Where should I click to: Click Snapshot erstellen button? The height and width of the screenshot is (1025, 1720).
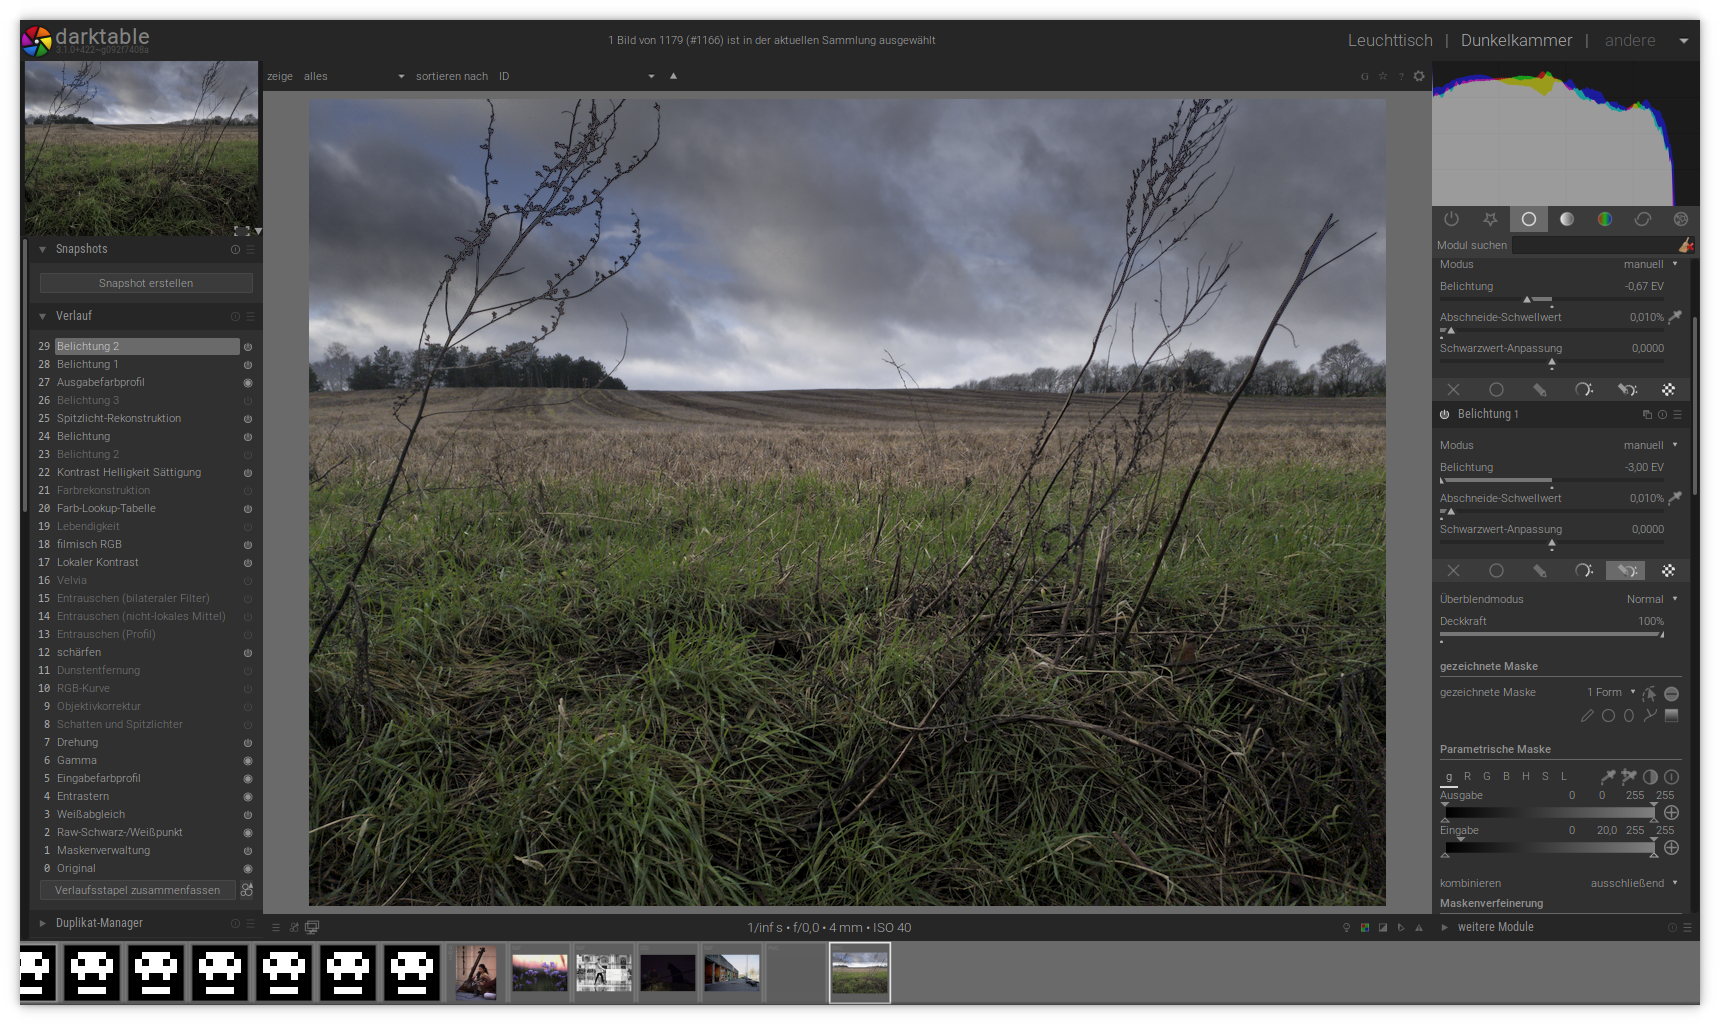[x=146, y=283]
